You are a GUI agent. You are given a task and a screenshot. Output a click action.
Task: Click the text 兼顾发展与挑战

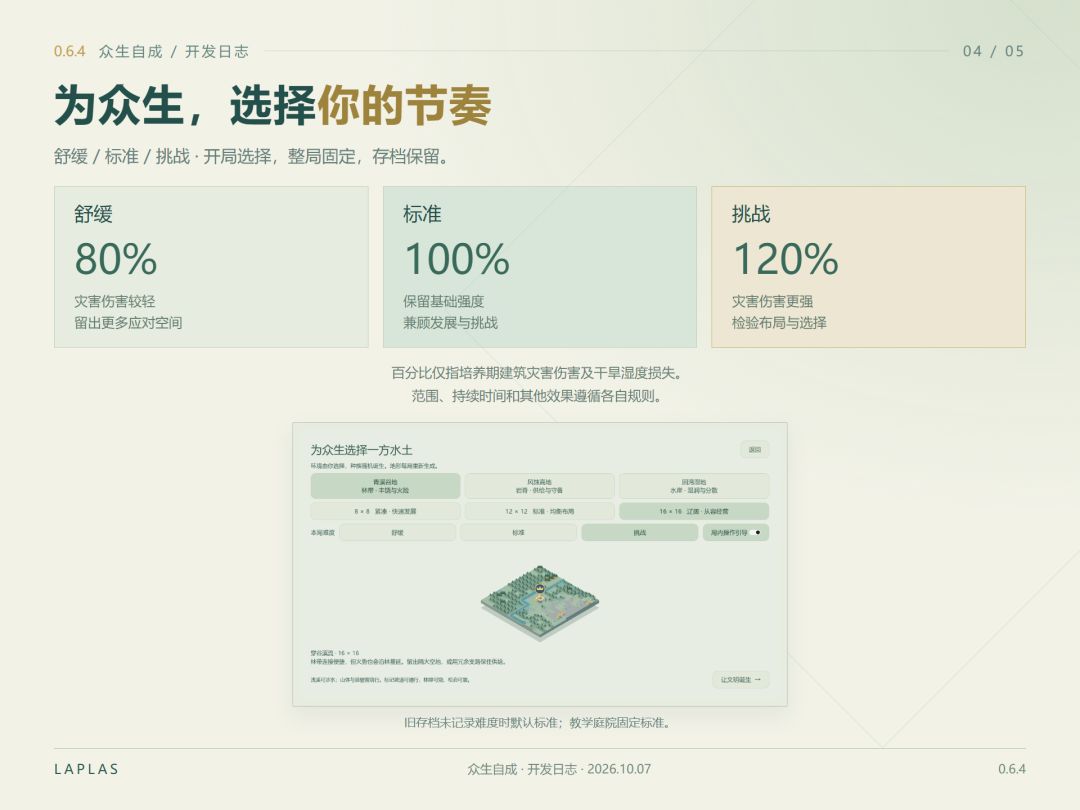[x=450, y=323]
